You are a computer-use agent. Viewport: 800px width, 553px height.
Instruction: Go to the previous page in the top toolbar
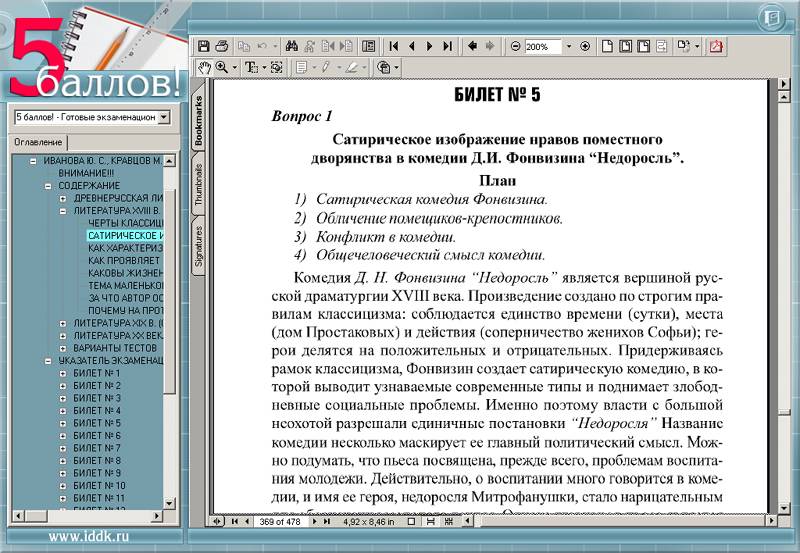click(x=412, y=46)
